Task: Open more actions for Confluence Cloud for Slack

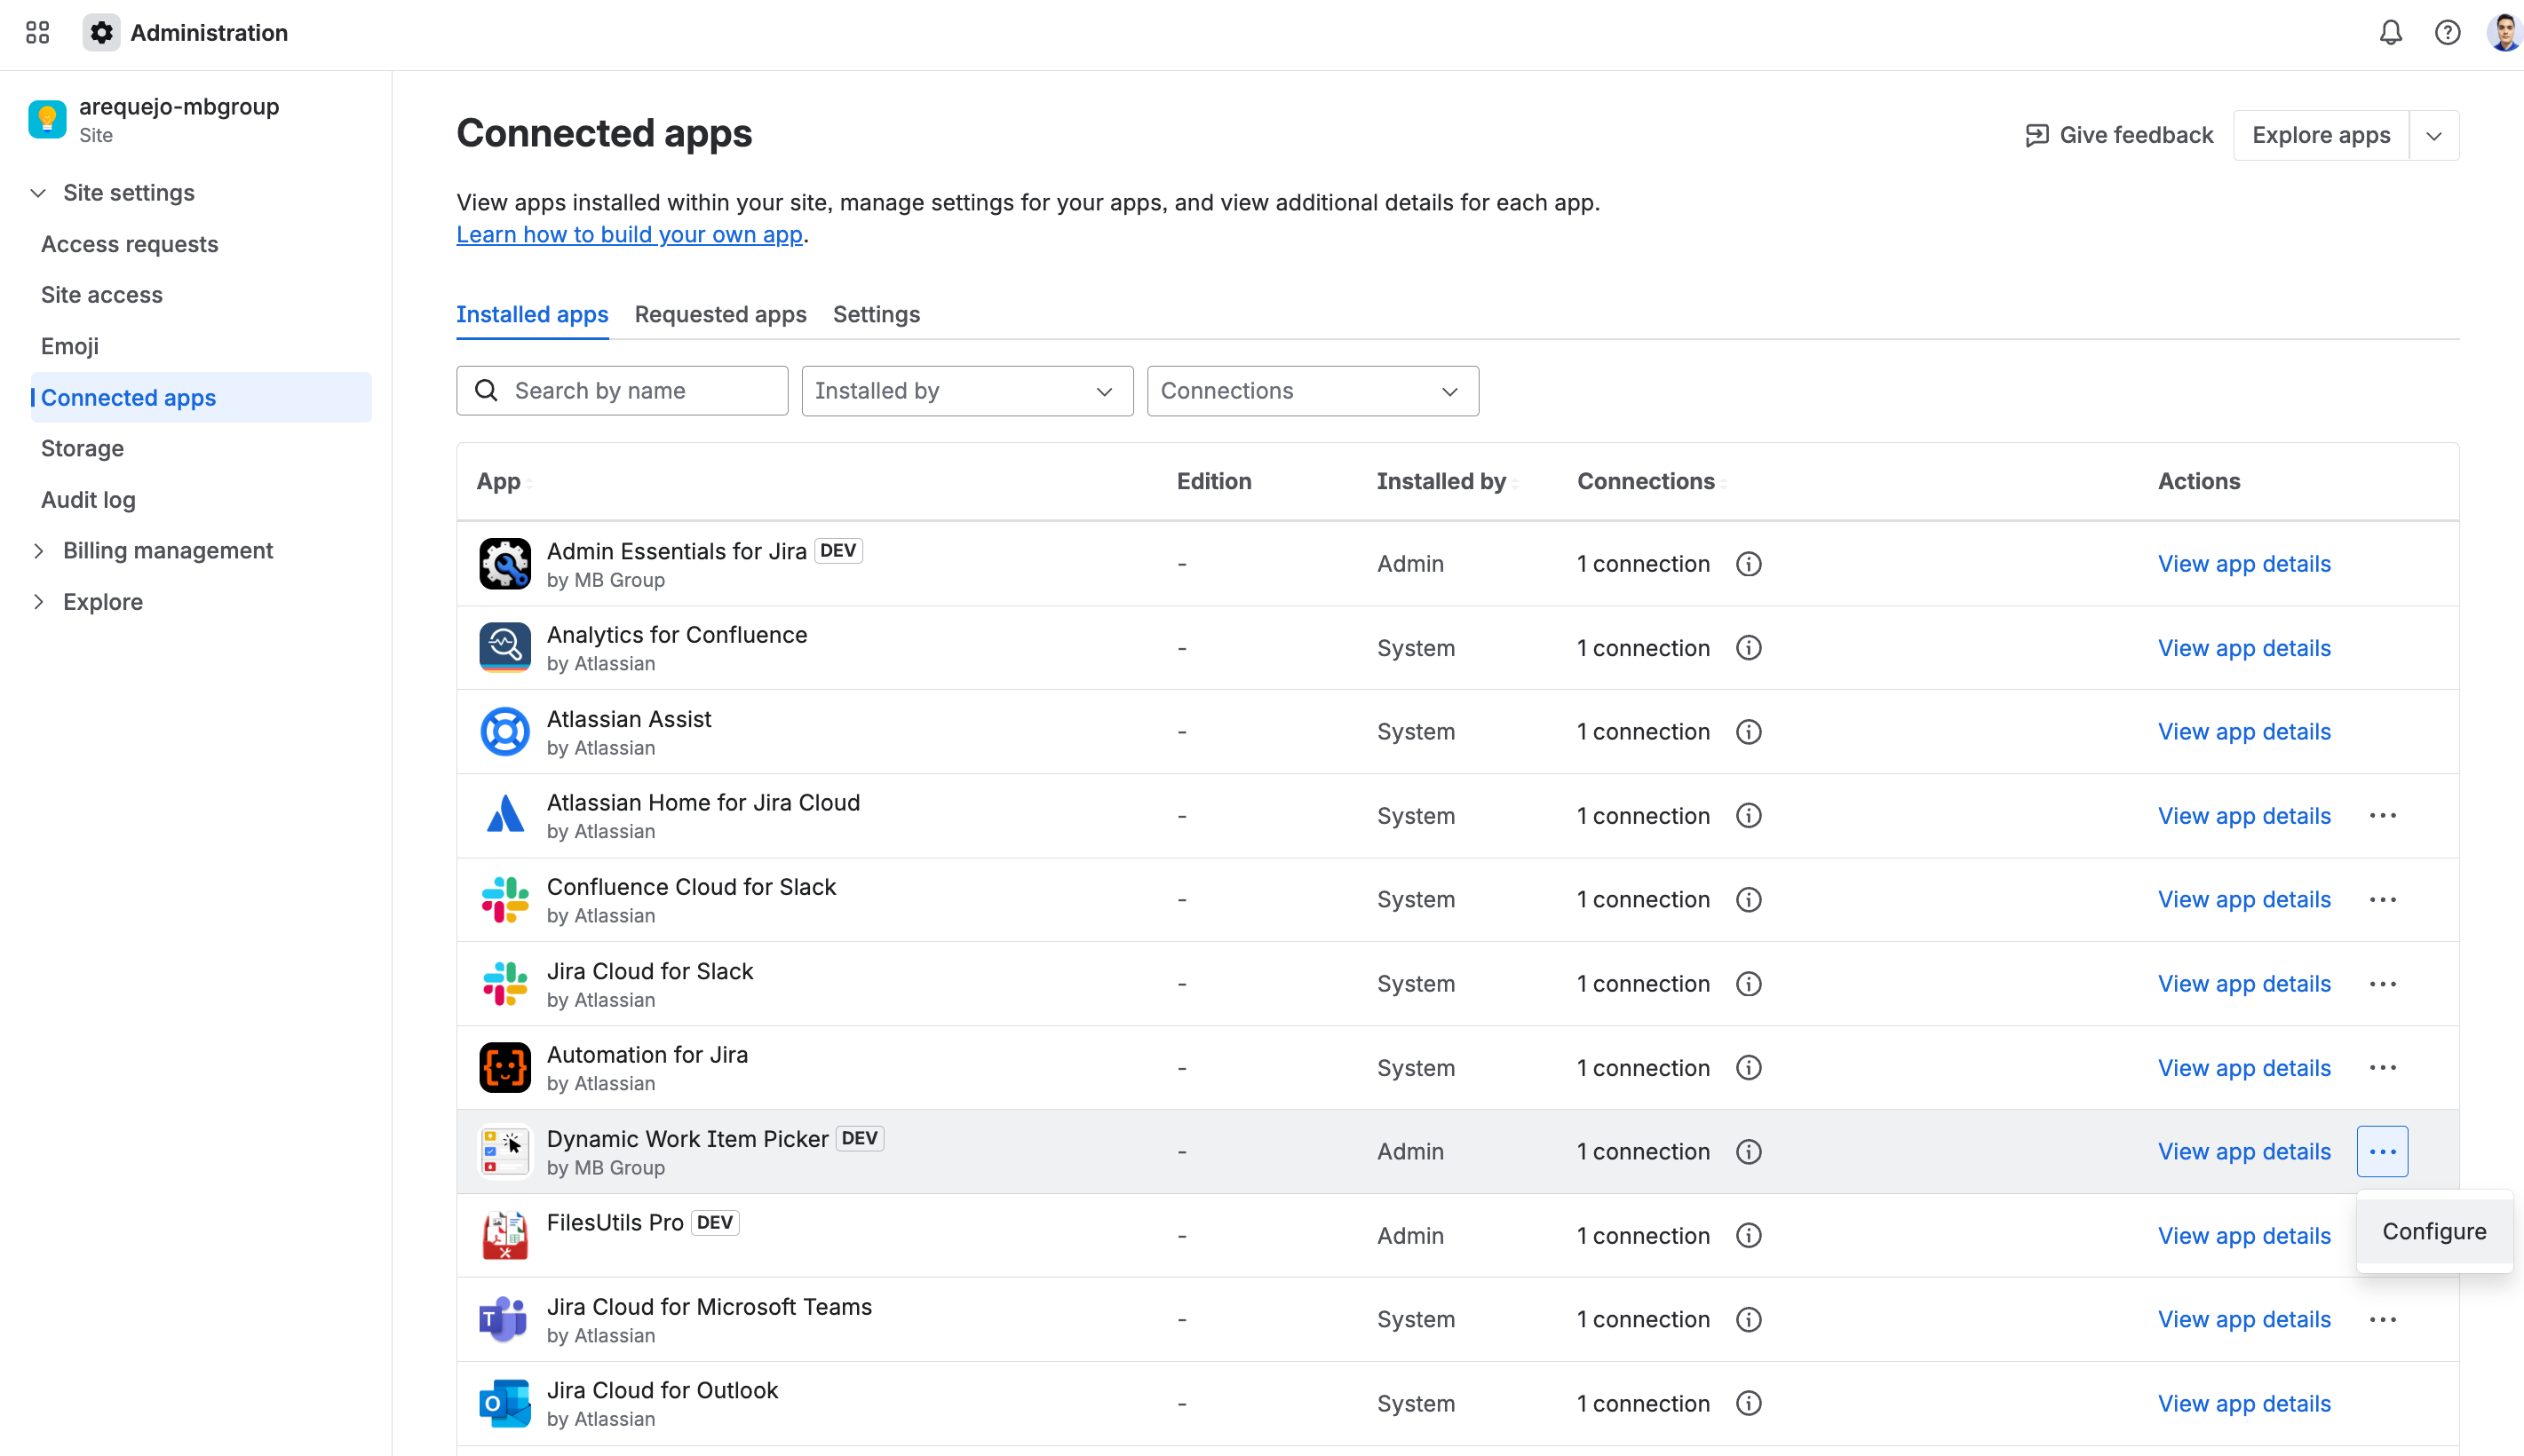Action: point(2382,900)
